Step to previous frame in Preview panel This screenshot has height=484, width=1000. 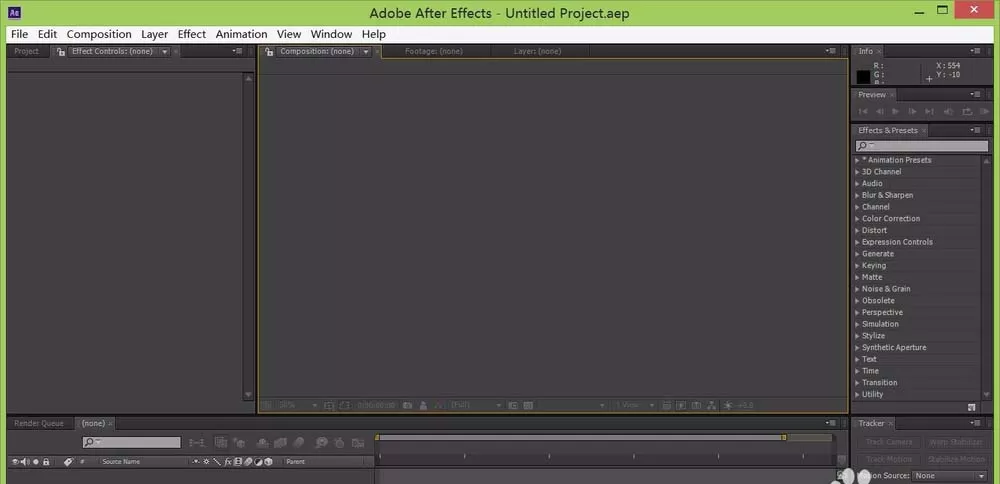[x=879, y=112]
